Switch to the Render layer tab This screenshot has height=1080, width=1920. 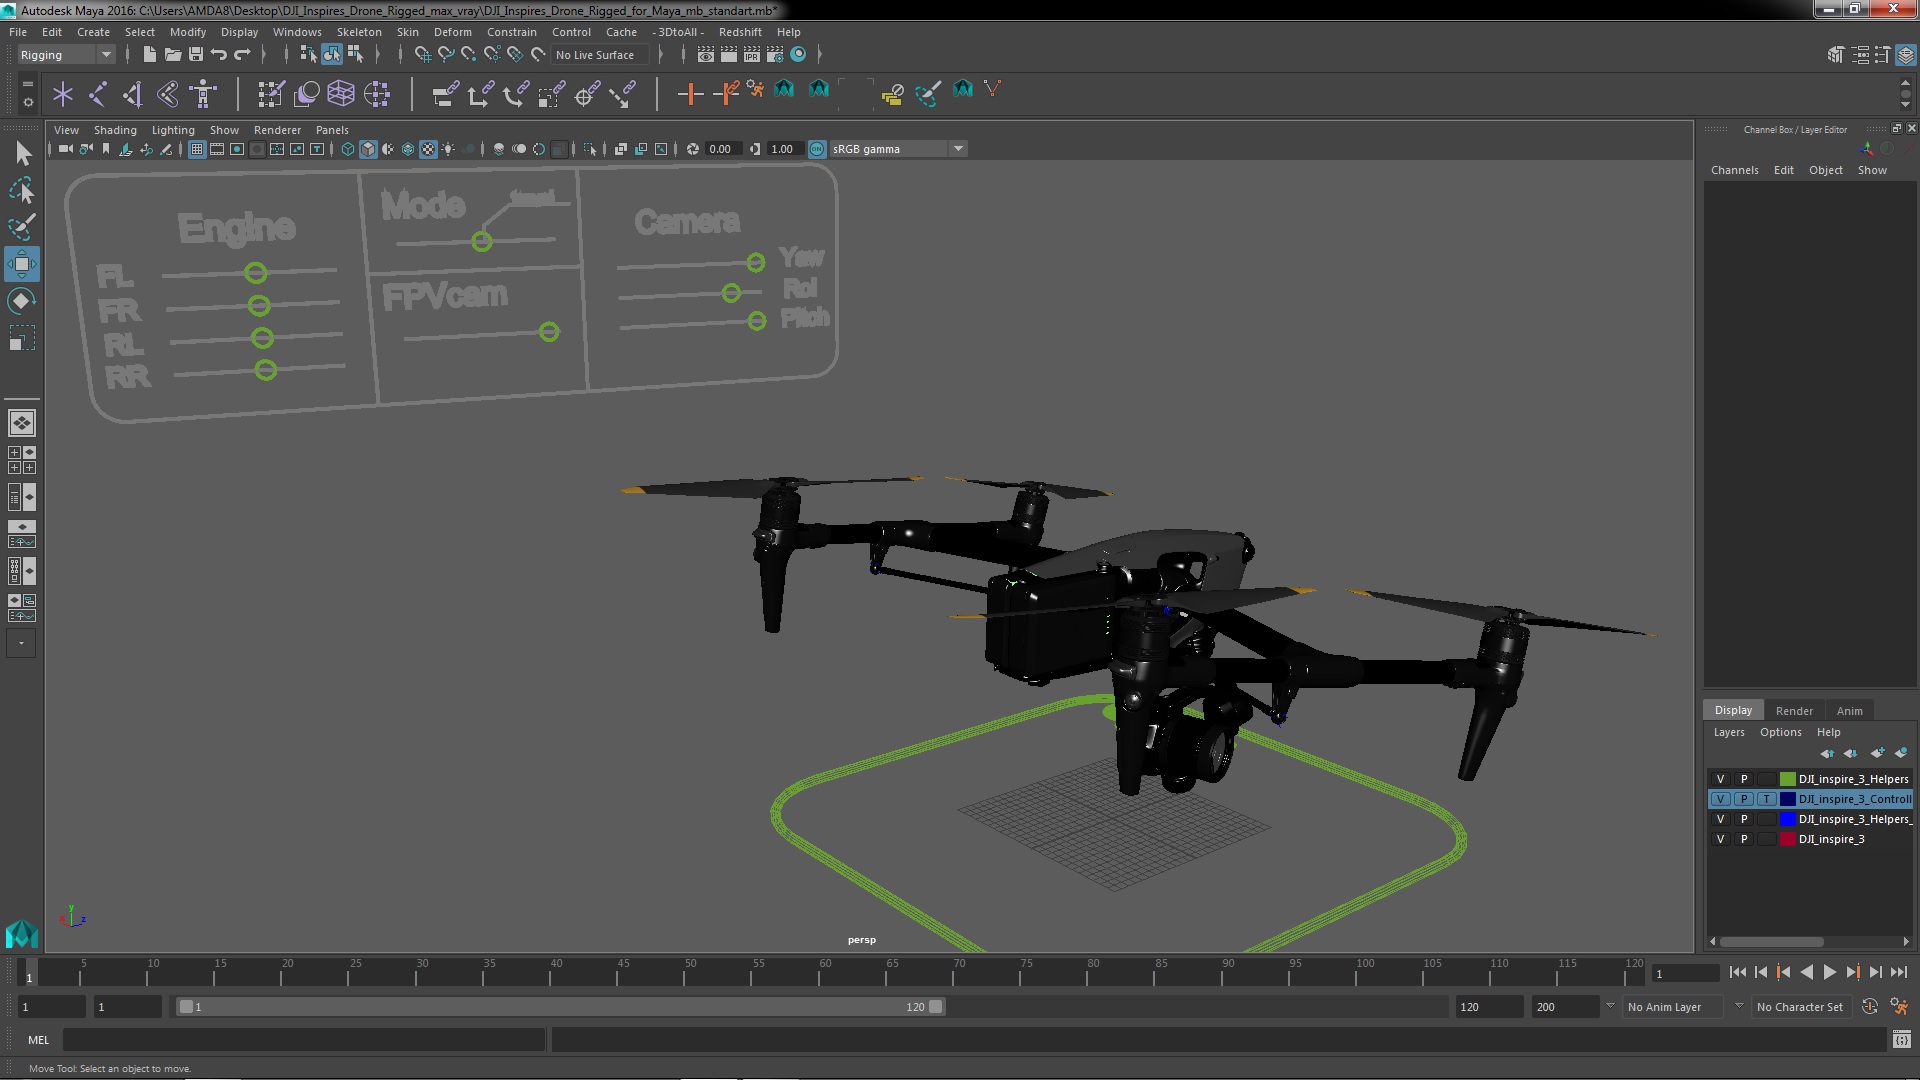tap(1794, 711)
